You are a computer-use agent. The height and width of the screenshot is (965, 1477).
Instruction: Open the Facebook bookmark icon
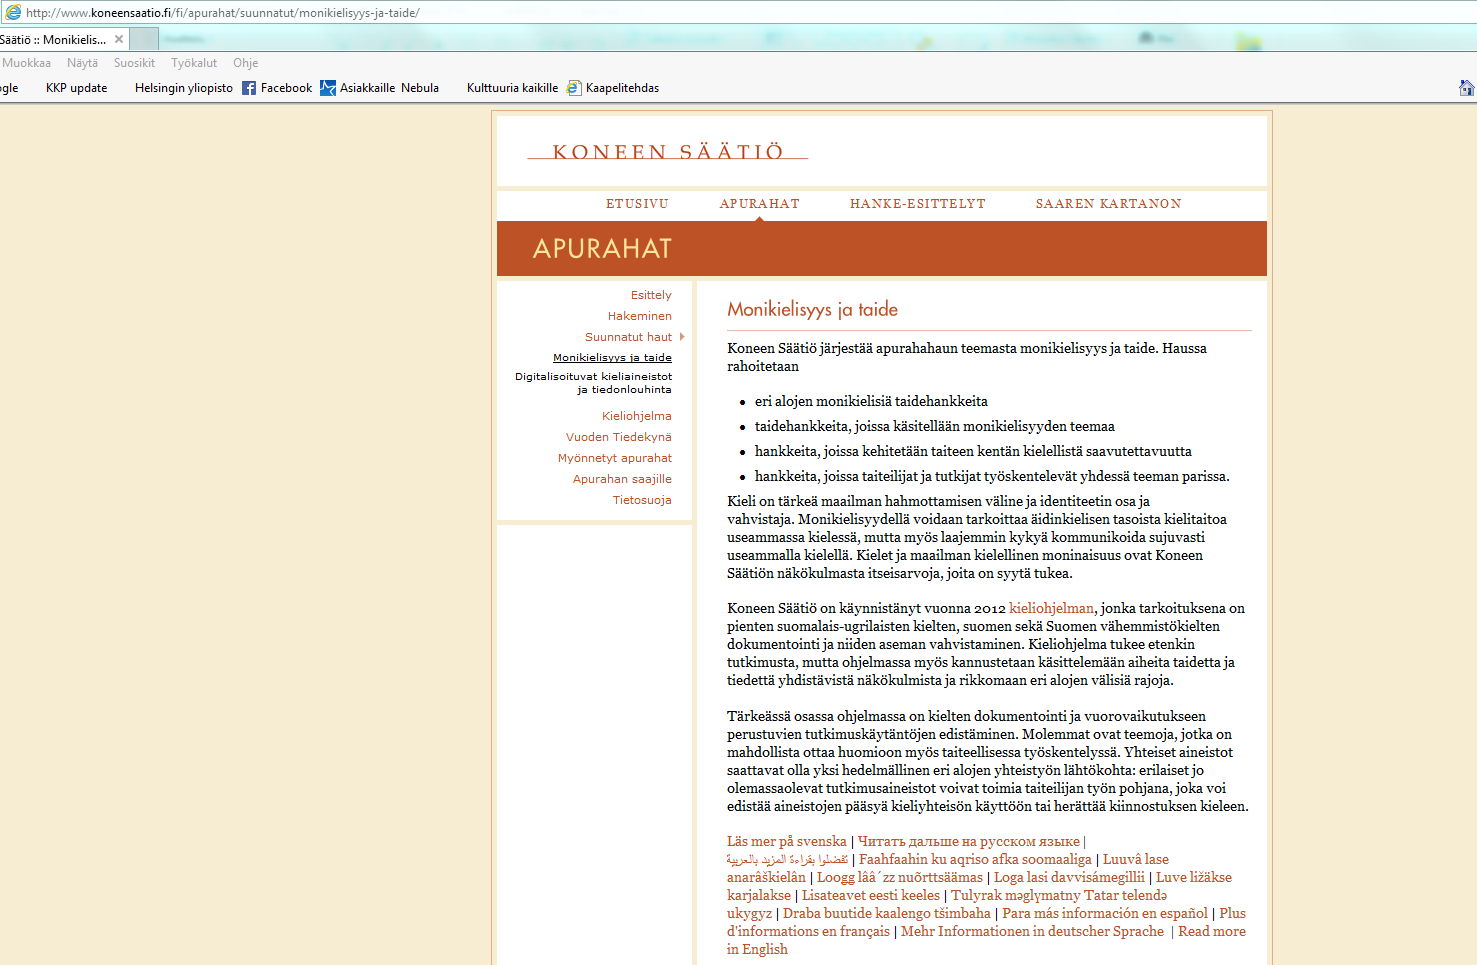pyautogui.click(x=249, y=88)
